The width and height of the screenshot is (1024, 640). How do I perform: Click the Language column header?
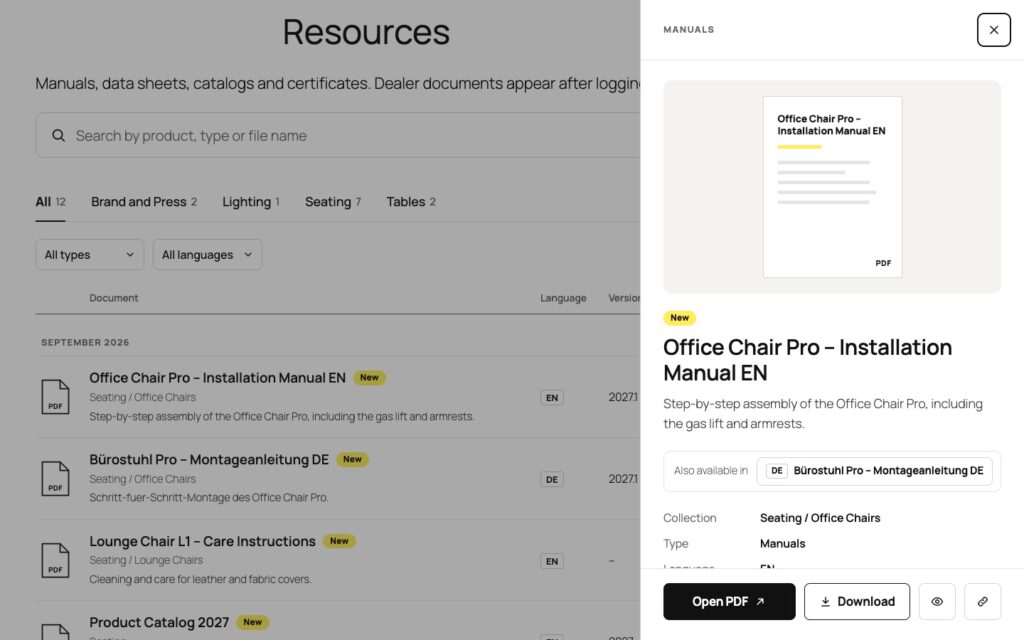pyautogui.click(x=563, y=298)
